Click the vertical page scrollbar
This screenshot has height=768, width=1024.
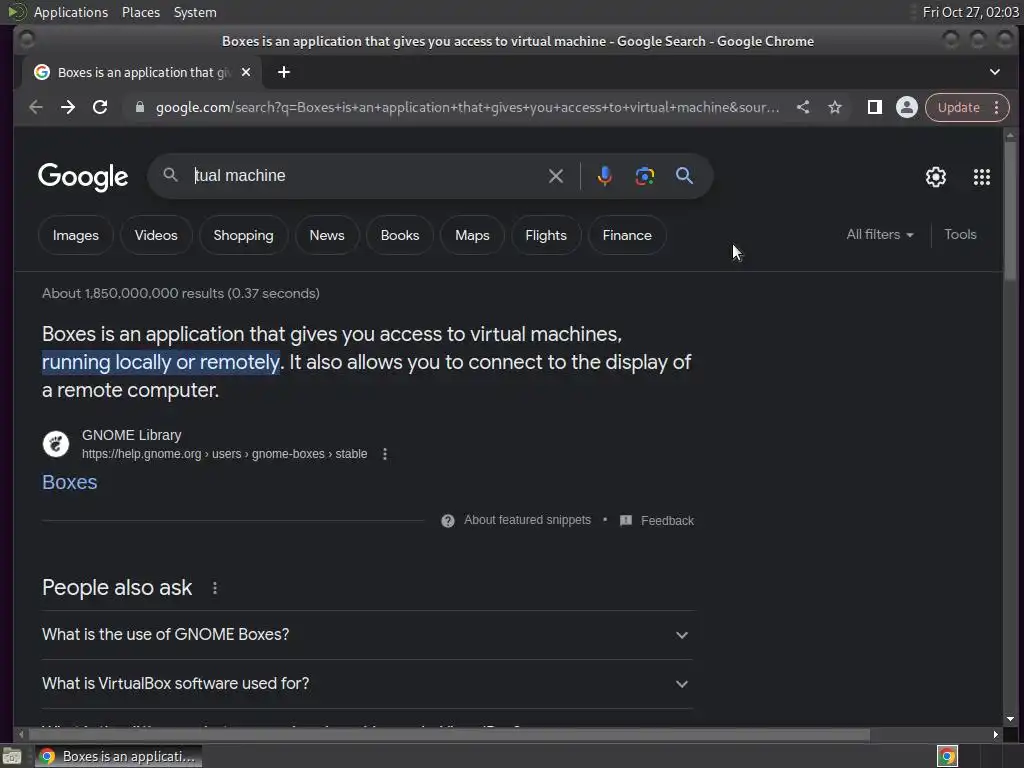[x=1010, y=212]
